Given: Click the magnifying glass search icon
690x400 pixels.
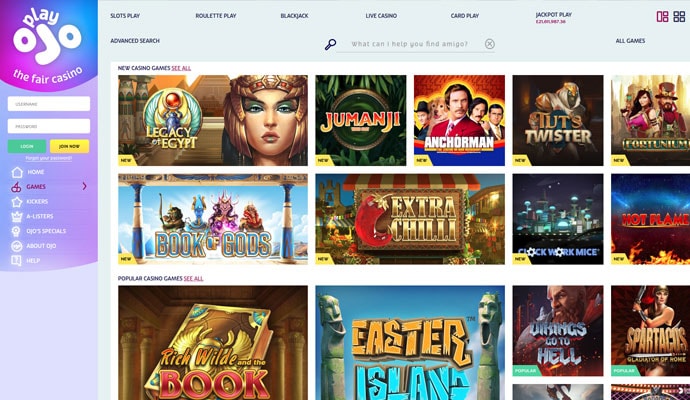Looking at the screenshot, I should click(x=330, y=44).
